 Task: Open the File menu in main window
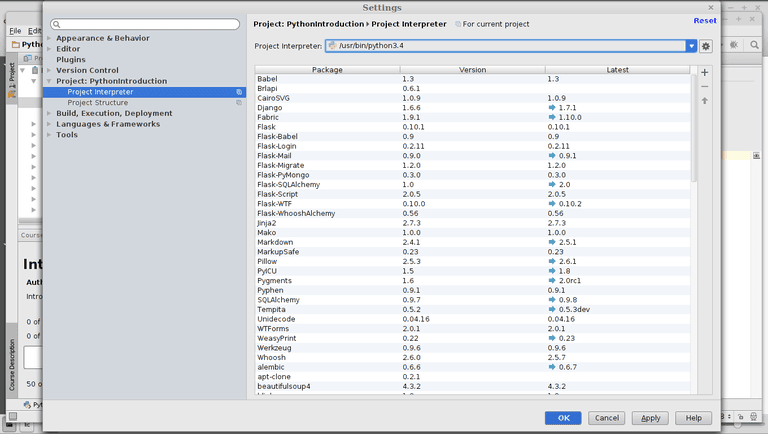coord(15,31)
